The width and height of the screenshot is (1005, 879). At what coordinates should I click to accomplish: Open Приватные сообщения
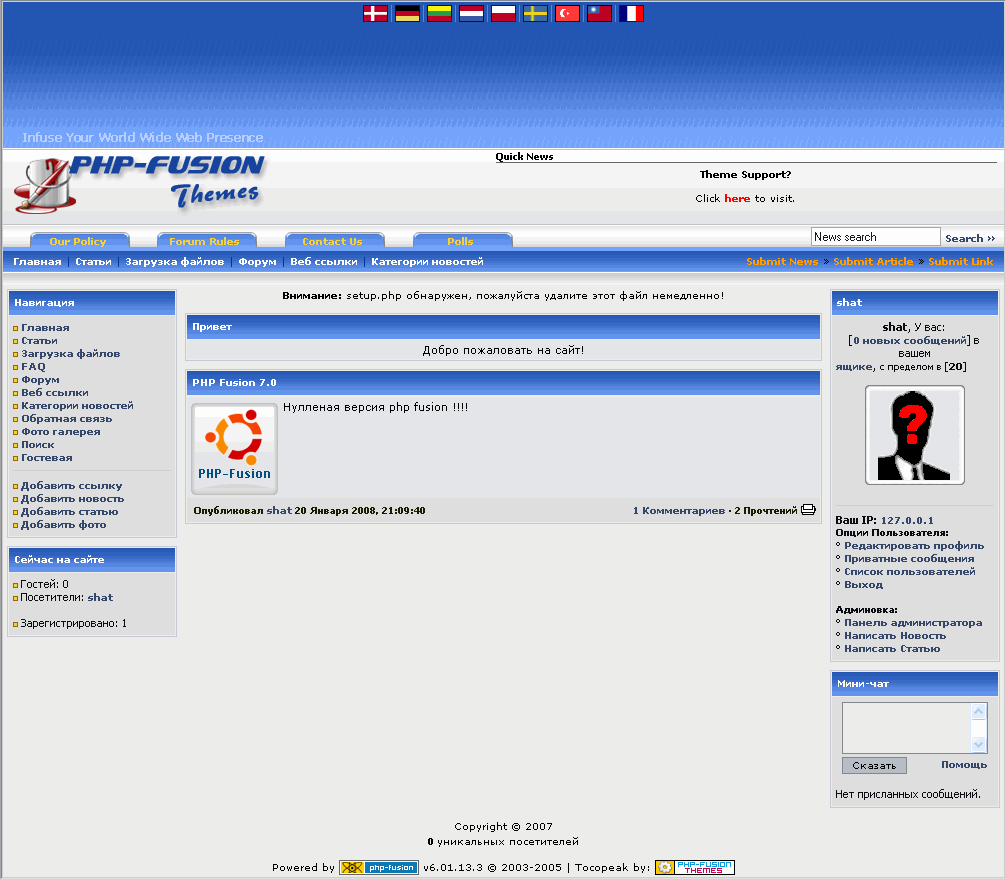click(909, 558)
